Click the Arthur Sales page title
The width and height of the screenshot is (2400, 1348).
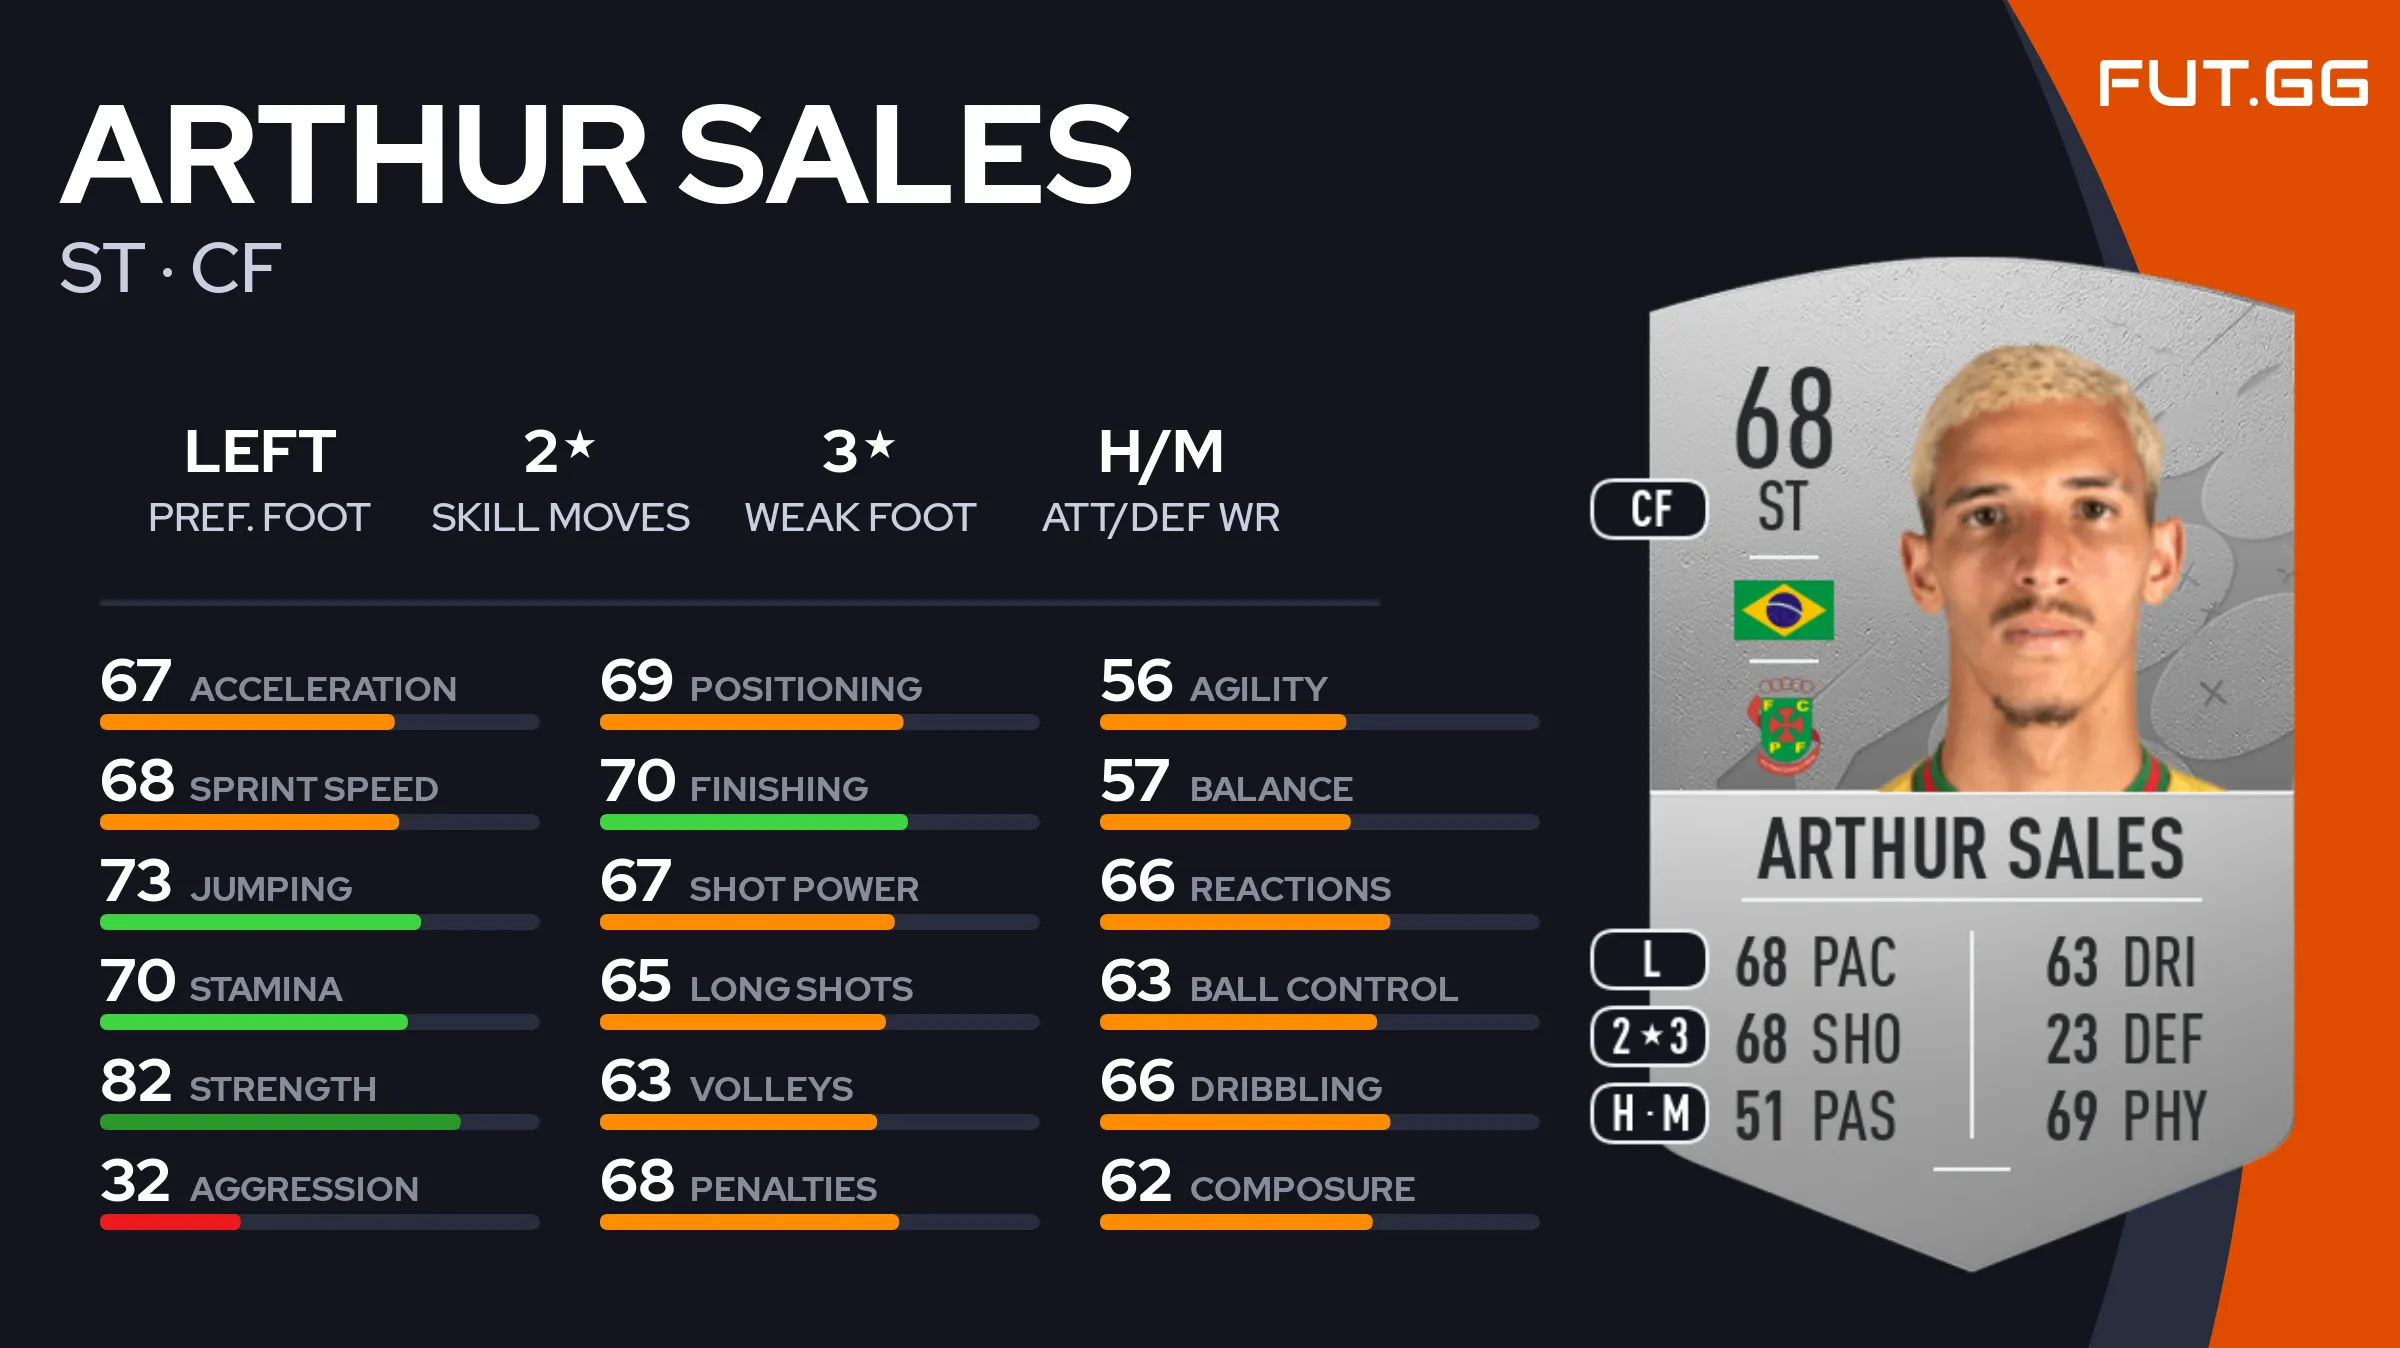click(596, 155)
